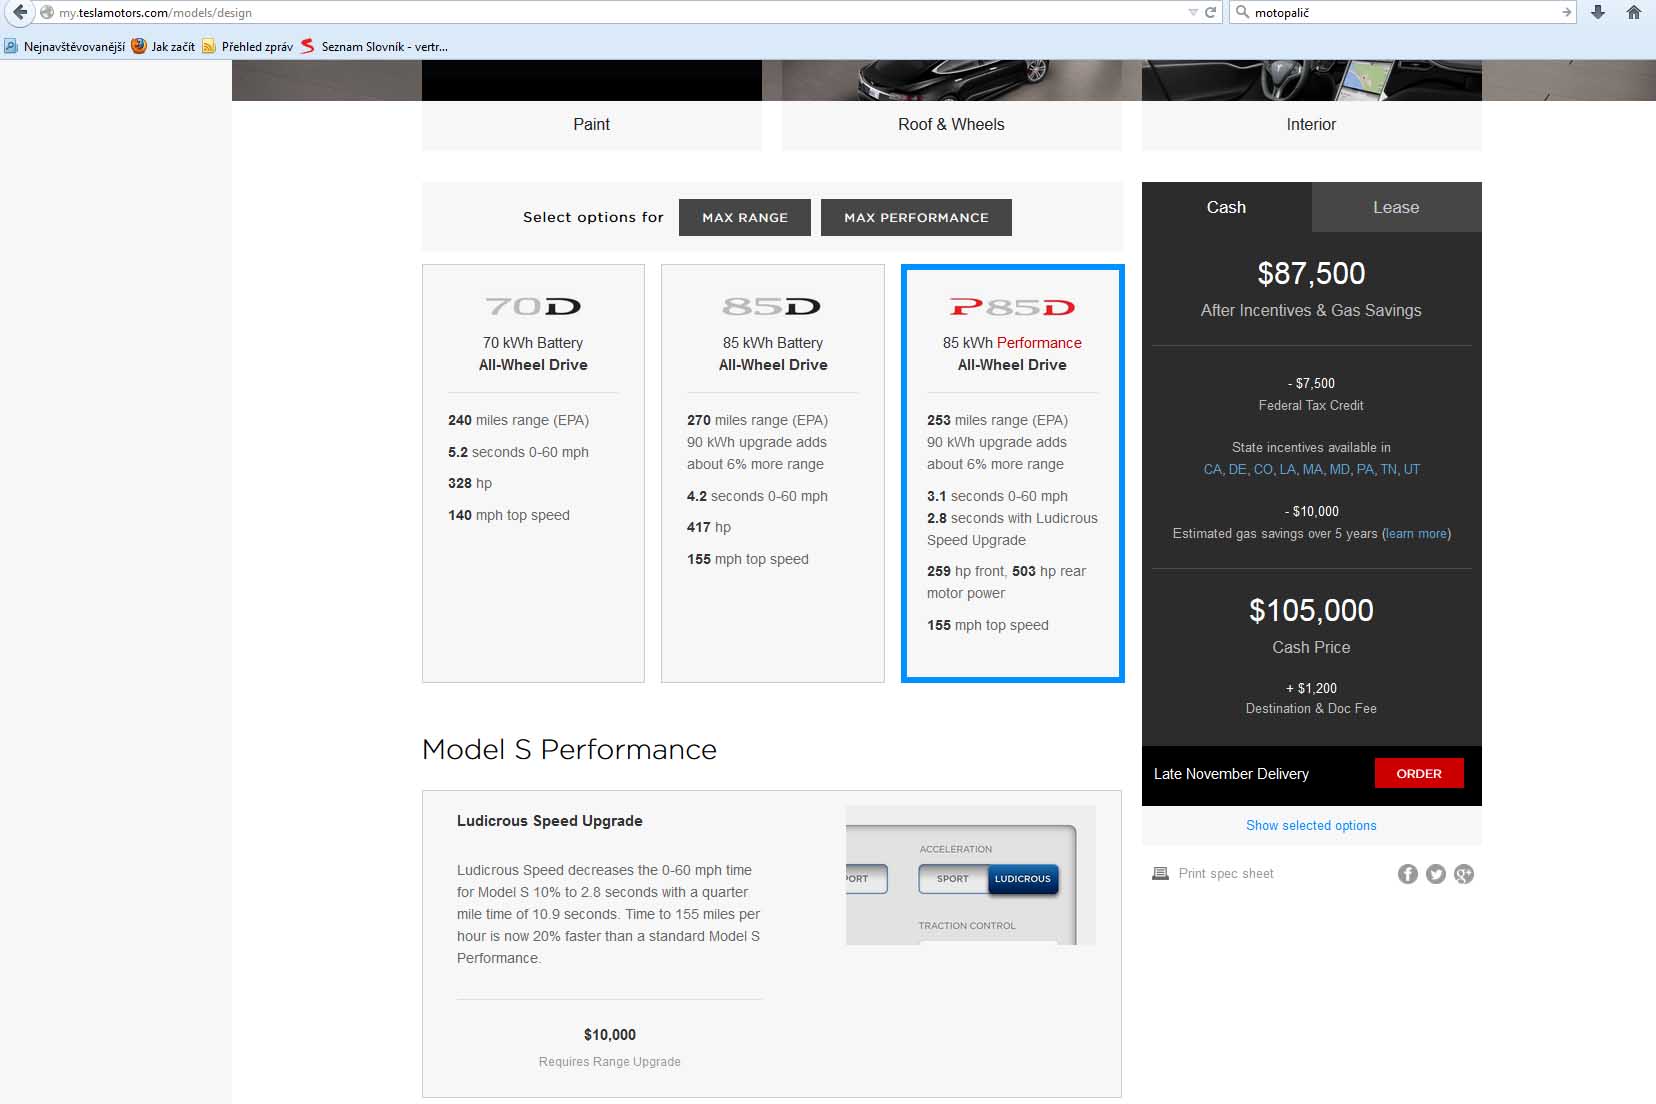Toggle the Ludicrous acceleration mode image
The image size is (1656, 1104).
[1022, 879]
